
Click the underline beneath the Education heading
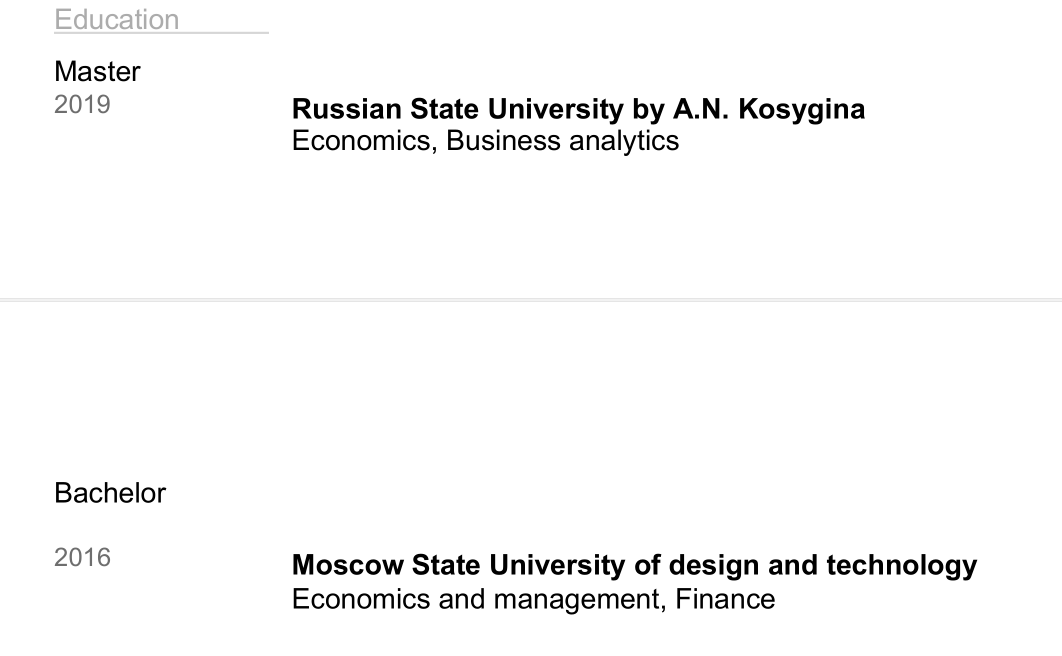160,33
